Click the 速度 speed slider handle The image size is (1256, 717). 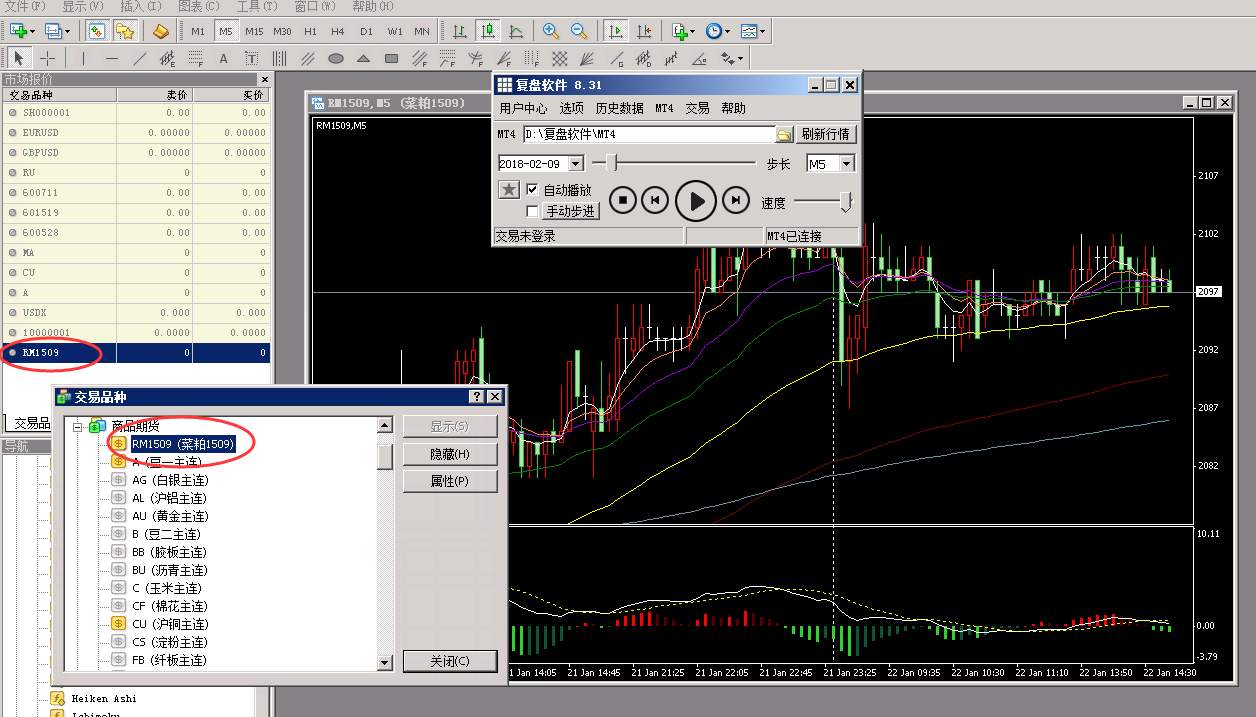(846, 202)
